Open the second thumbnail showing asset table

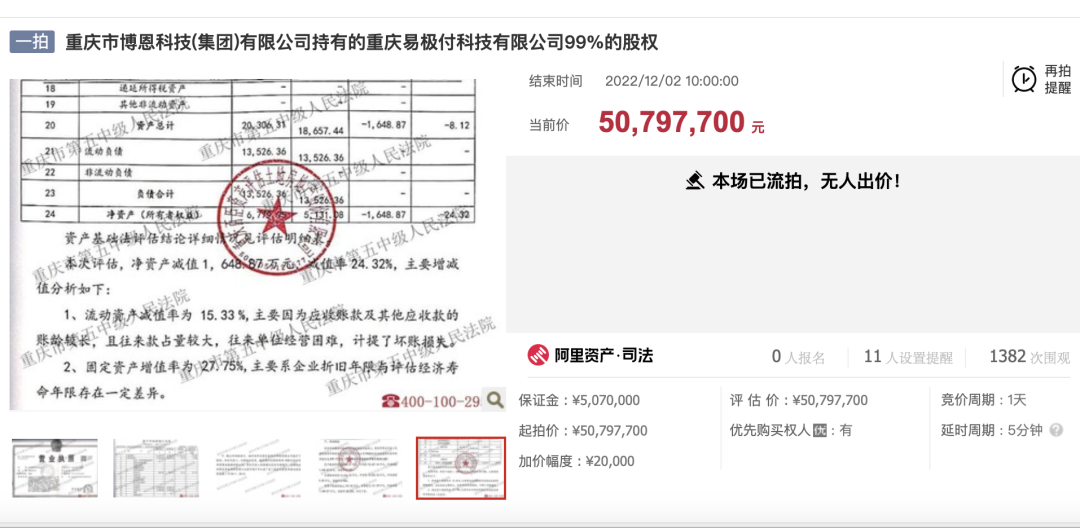tap(156, 468)
